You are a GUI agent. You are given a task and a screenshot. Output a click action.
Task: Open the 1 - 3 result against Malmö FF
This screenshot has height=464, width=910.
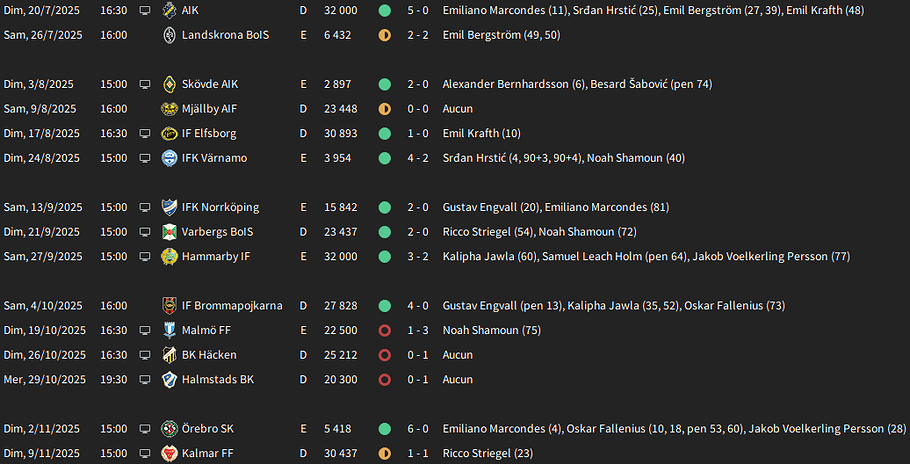(418, 330)
